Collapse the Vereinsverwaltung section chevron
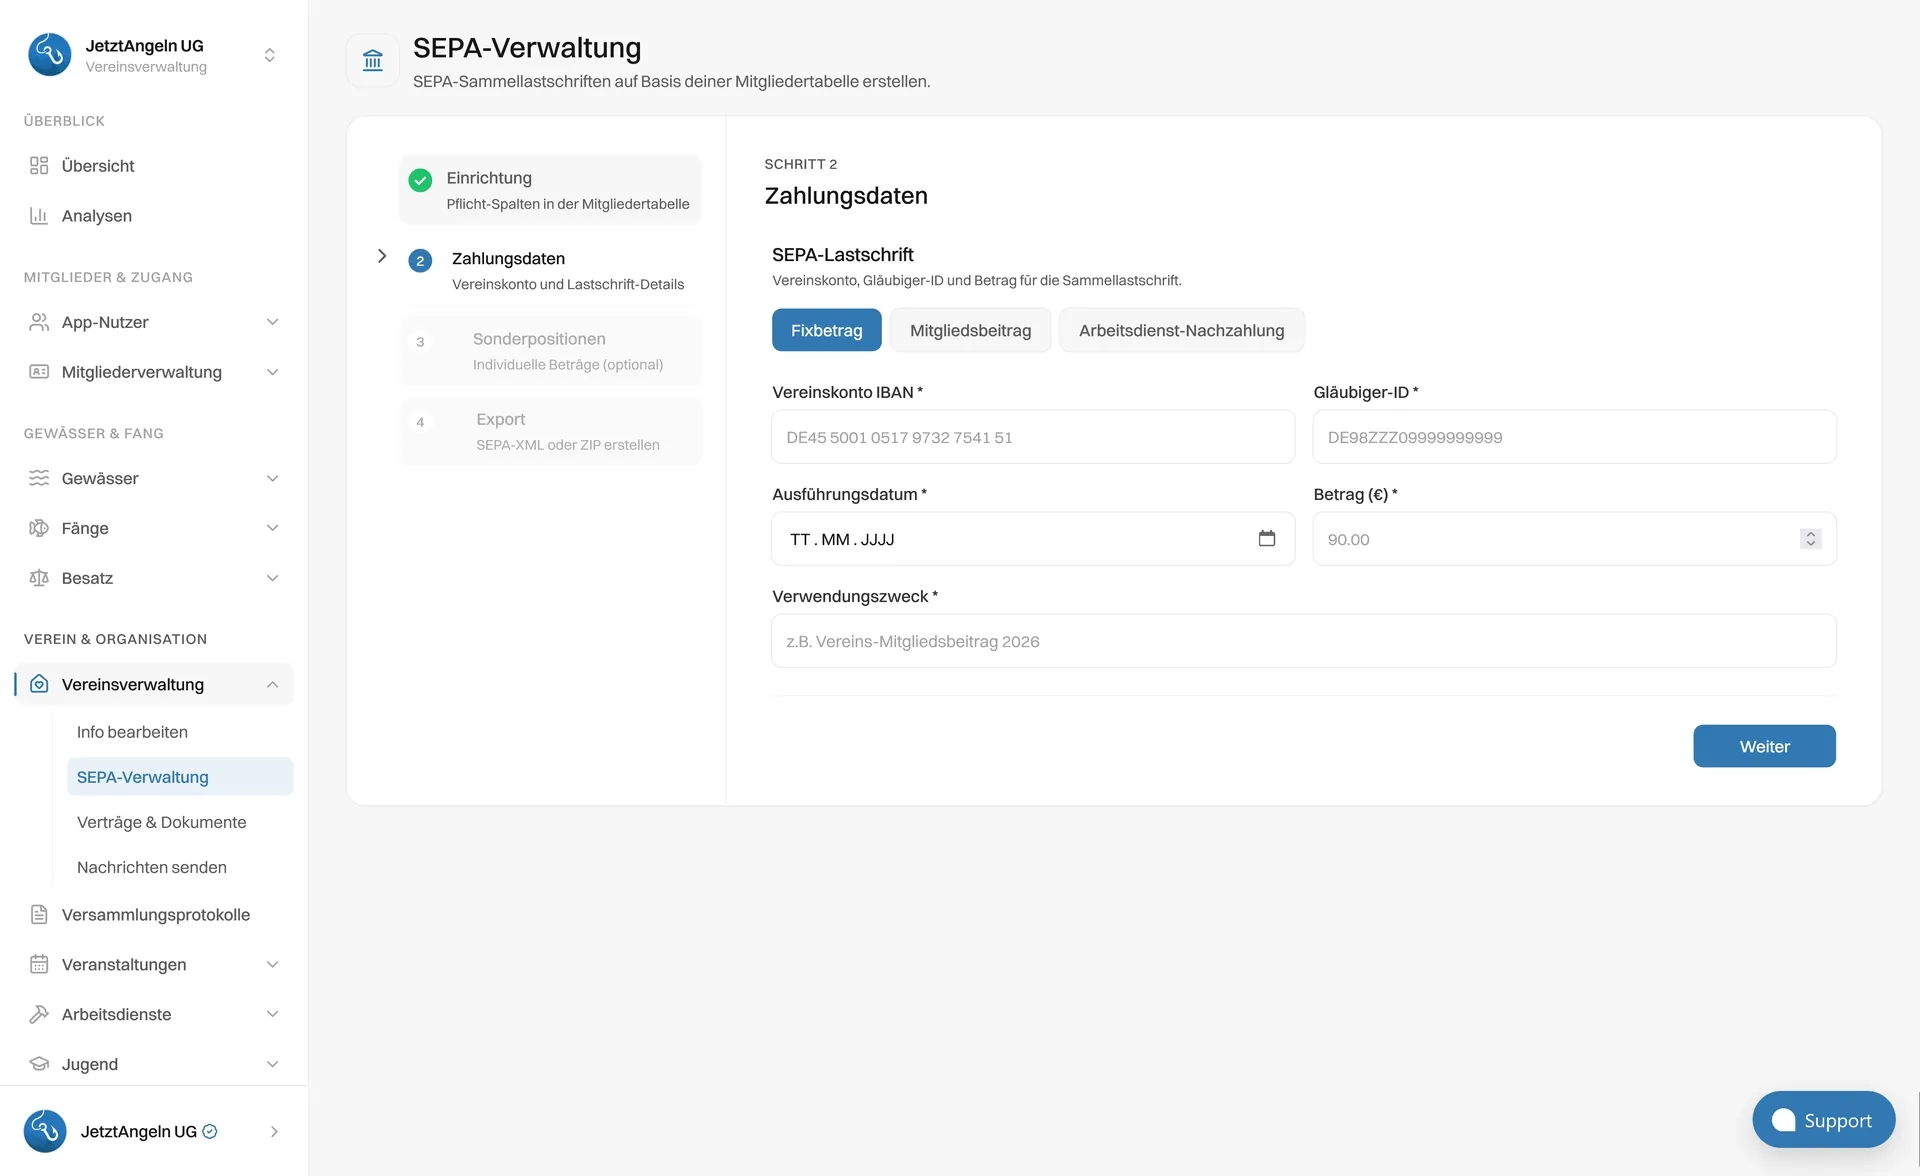This screenshot has height=1176, width=1920. click(272, 684)
